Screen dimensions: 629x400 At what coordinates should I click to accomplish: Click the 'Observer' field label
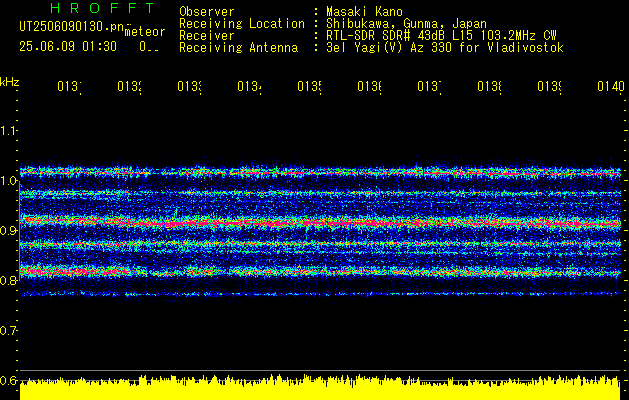[x=207, y=12]
